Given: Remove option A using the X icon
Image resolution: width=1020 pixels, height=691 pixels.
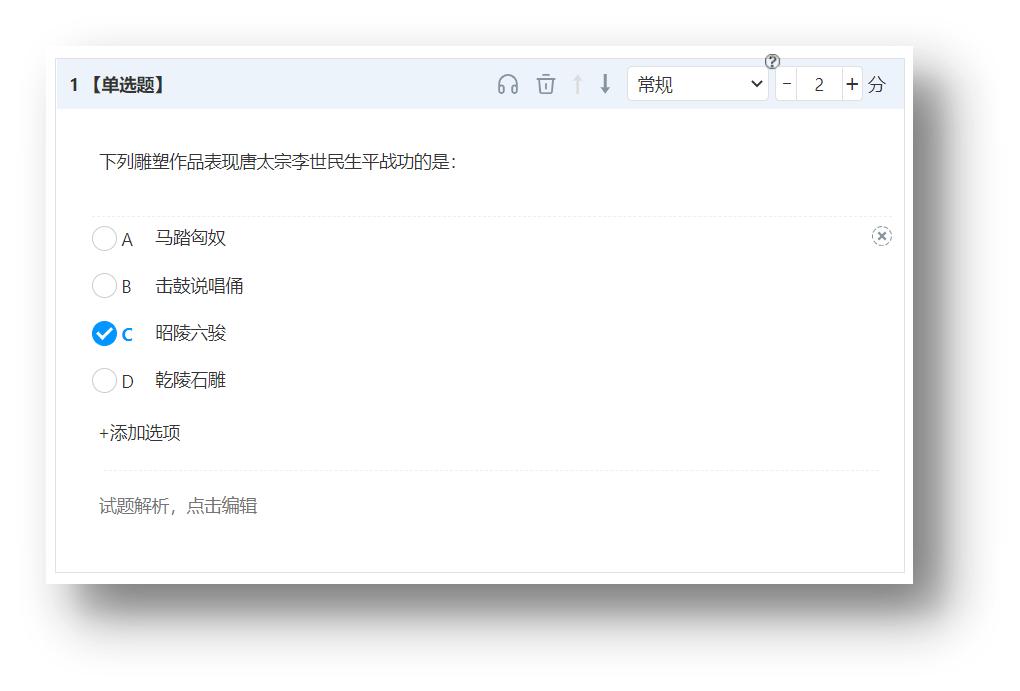Looking at the screenshot, I should [x=882, y=236].
